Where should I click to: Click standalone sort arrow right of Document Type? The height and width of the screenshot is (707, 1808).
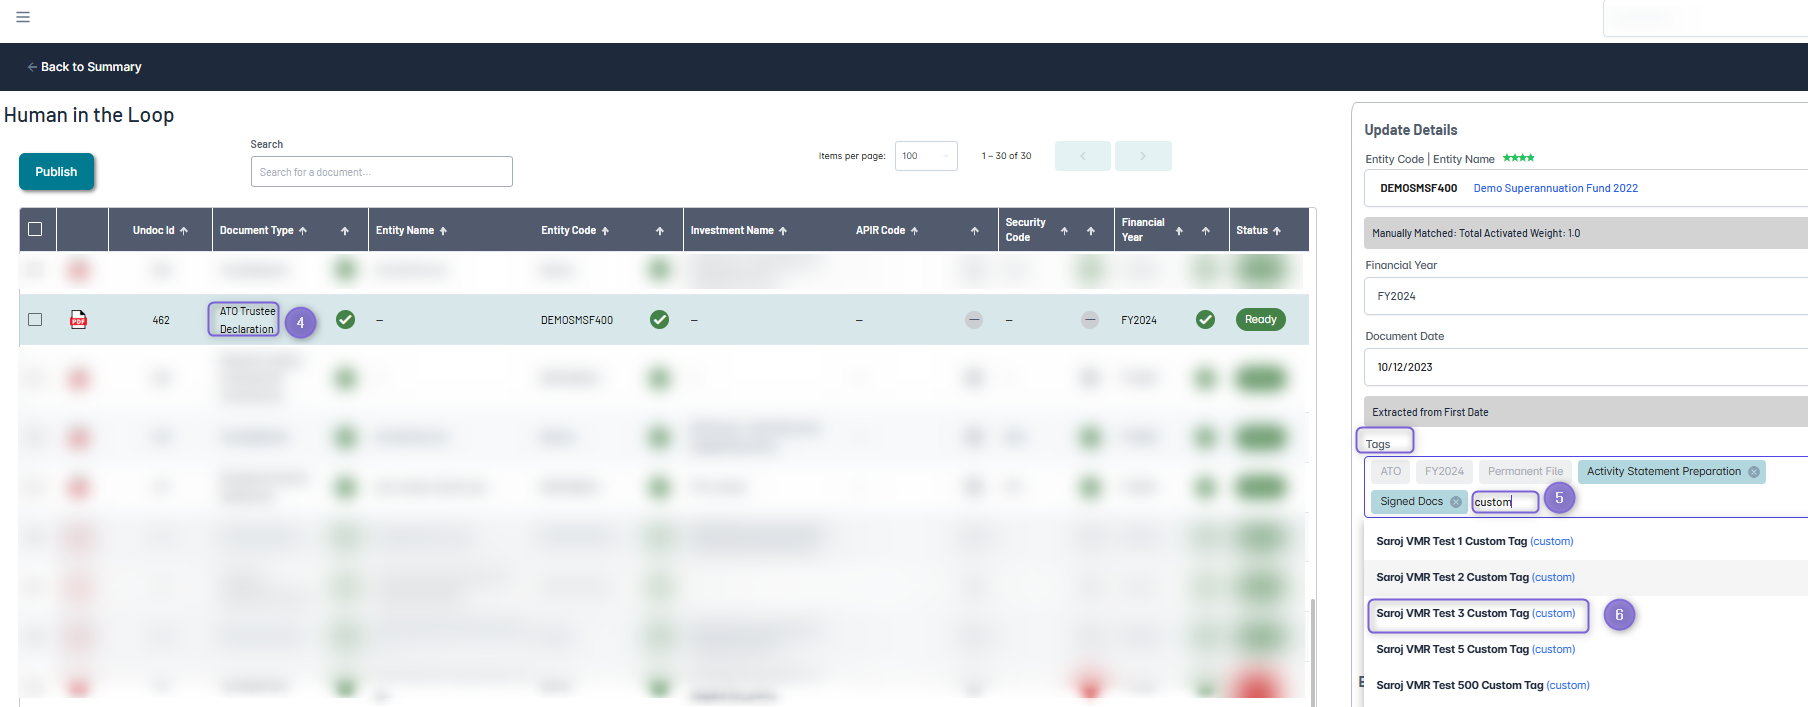(x=345, y=231)
